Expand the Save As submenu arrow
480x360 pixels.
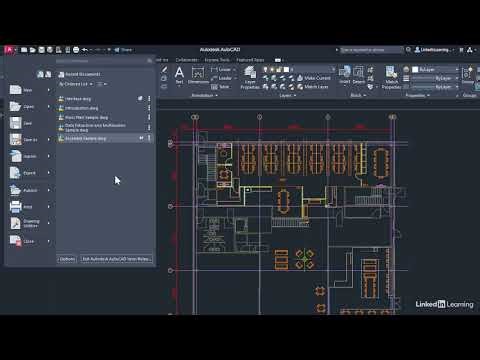coord(49,140)
